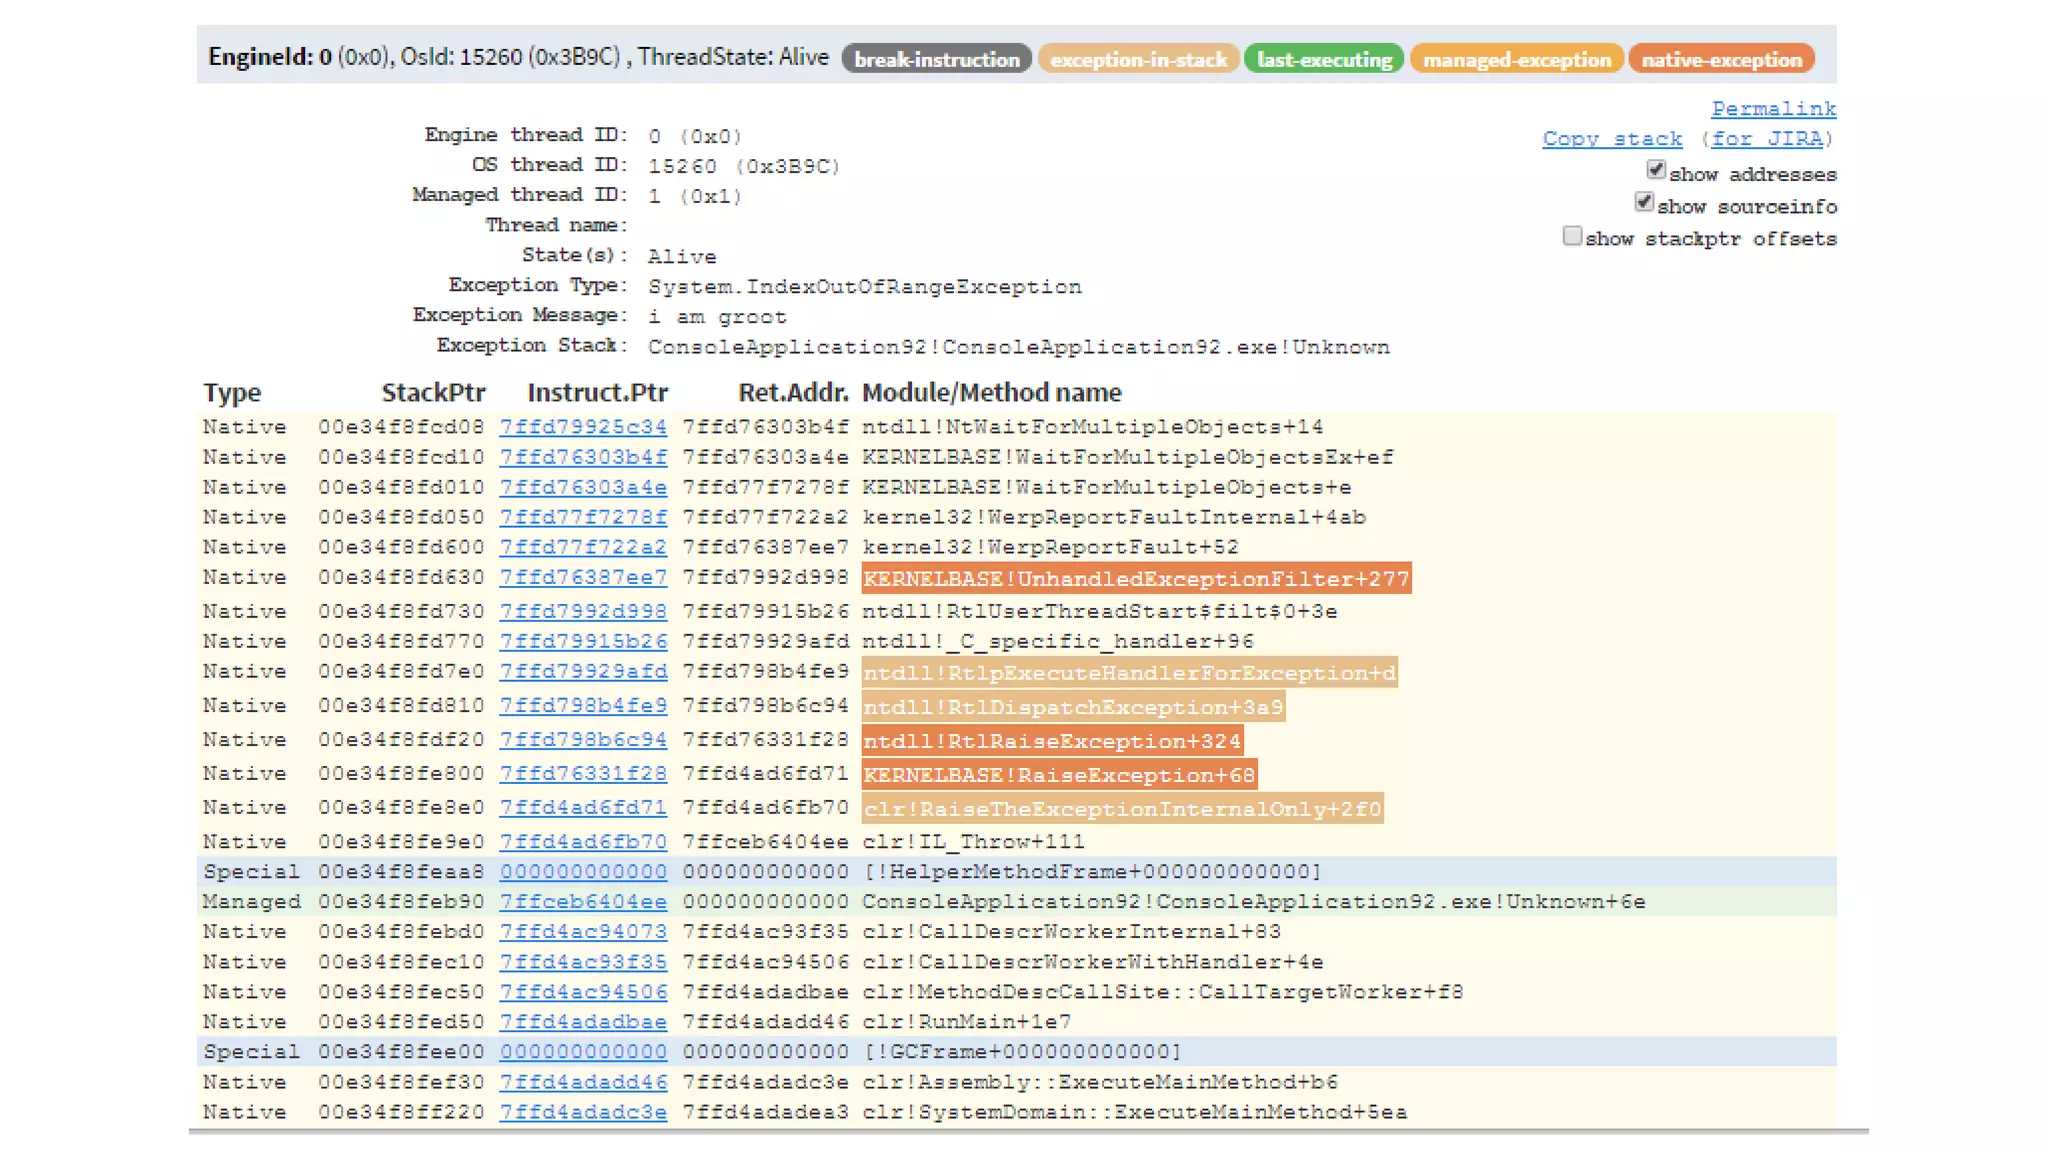Open instruction pointer 7ffd79925c34 link
Viewport: 2048px width, 1152px height.
(583, 427)
